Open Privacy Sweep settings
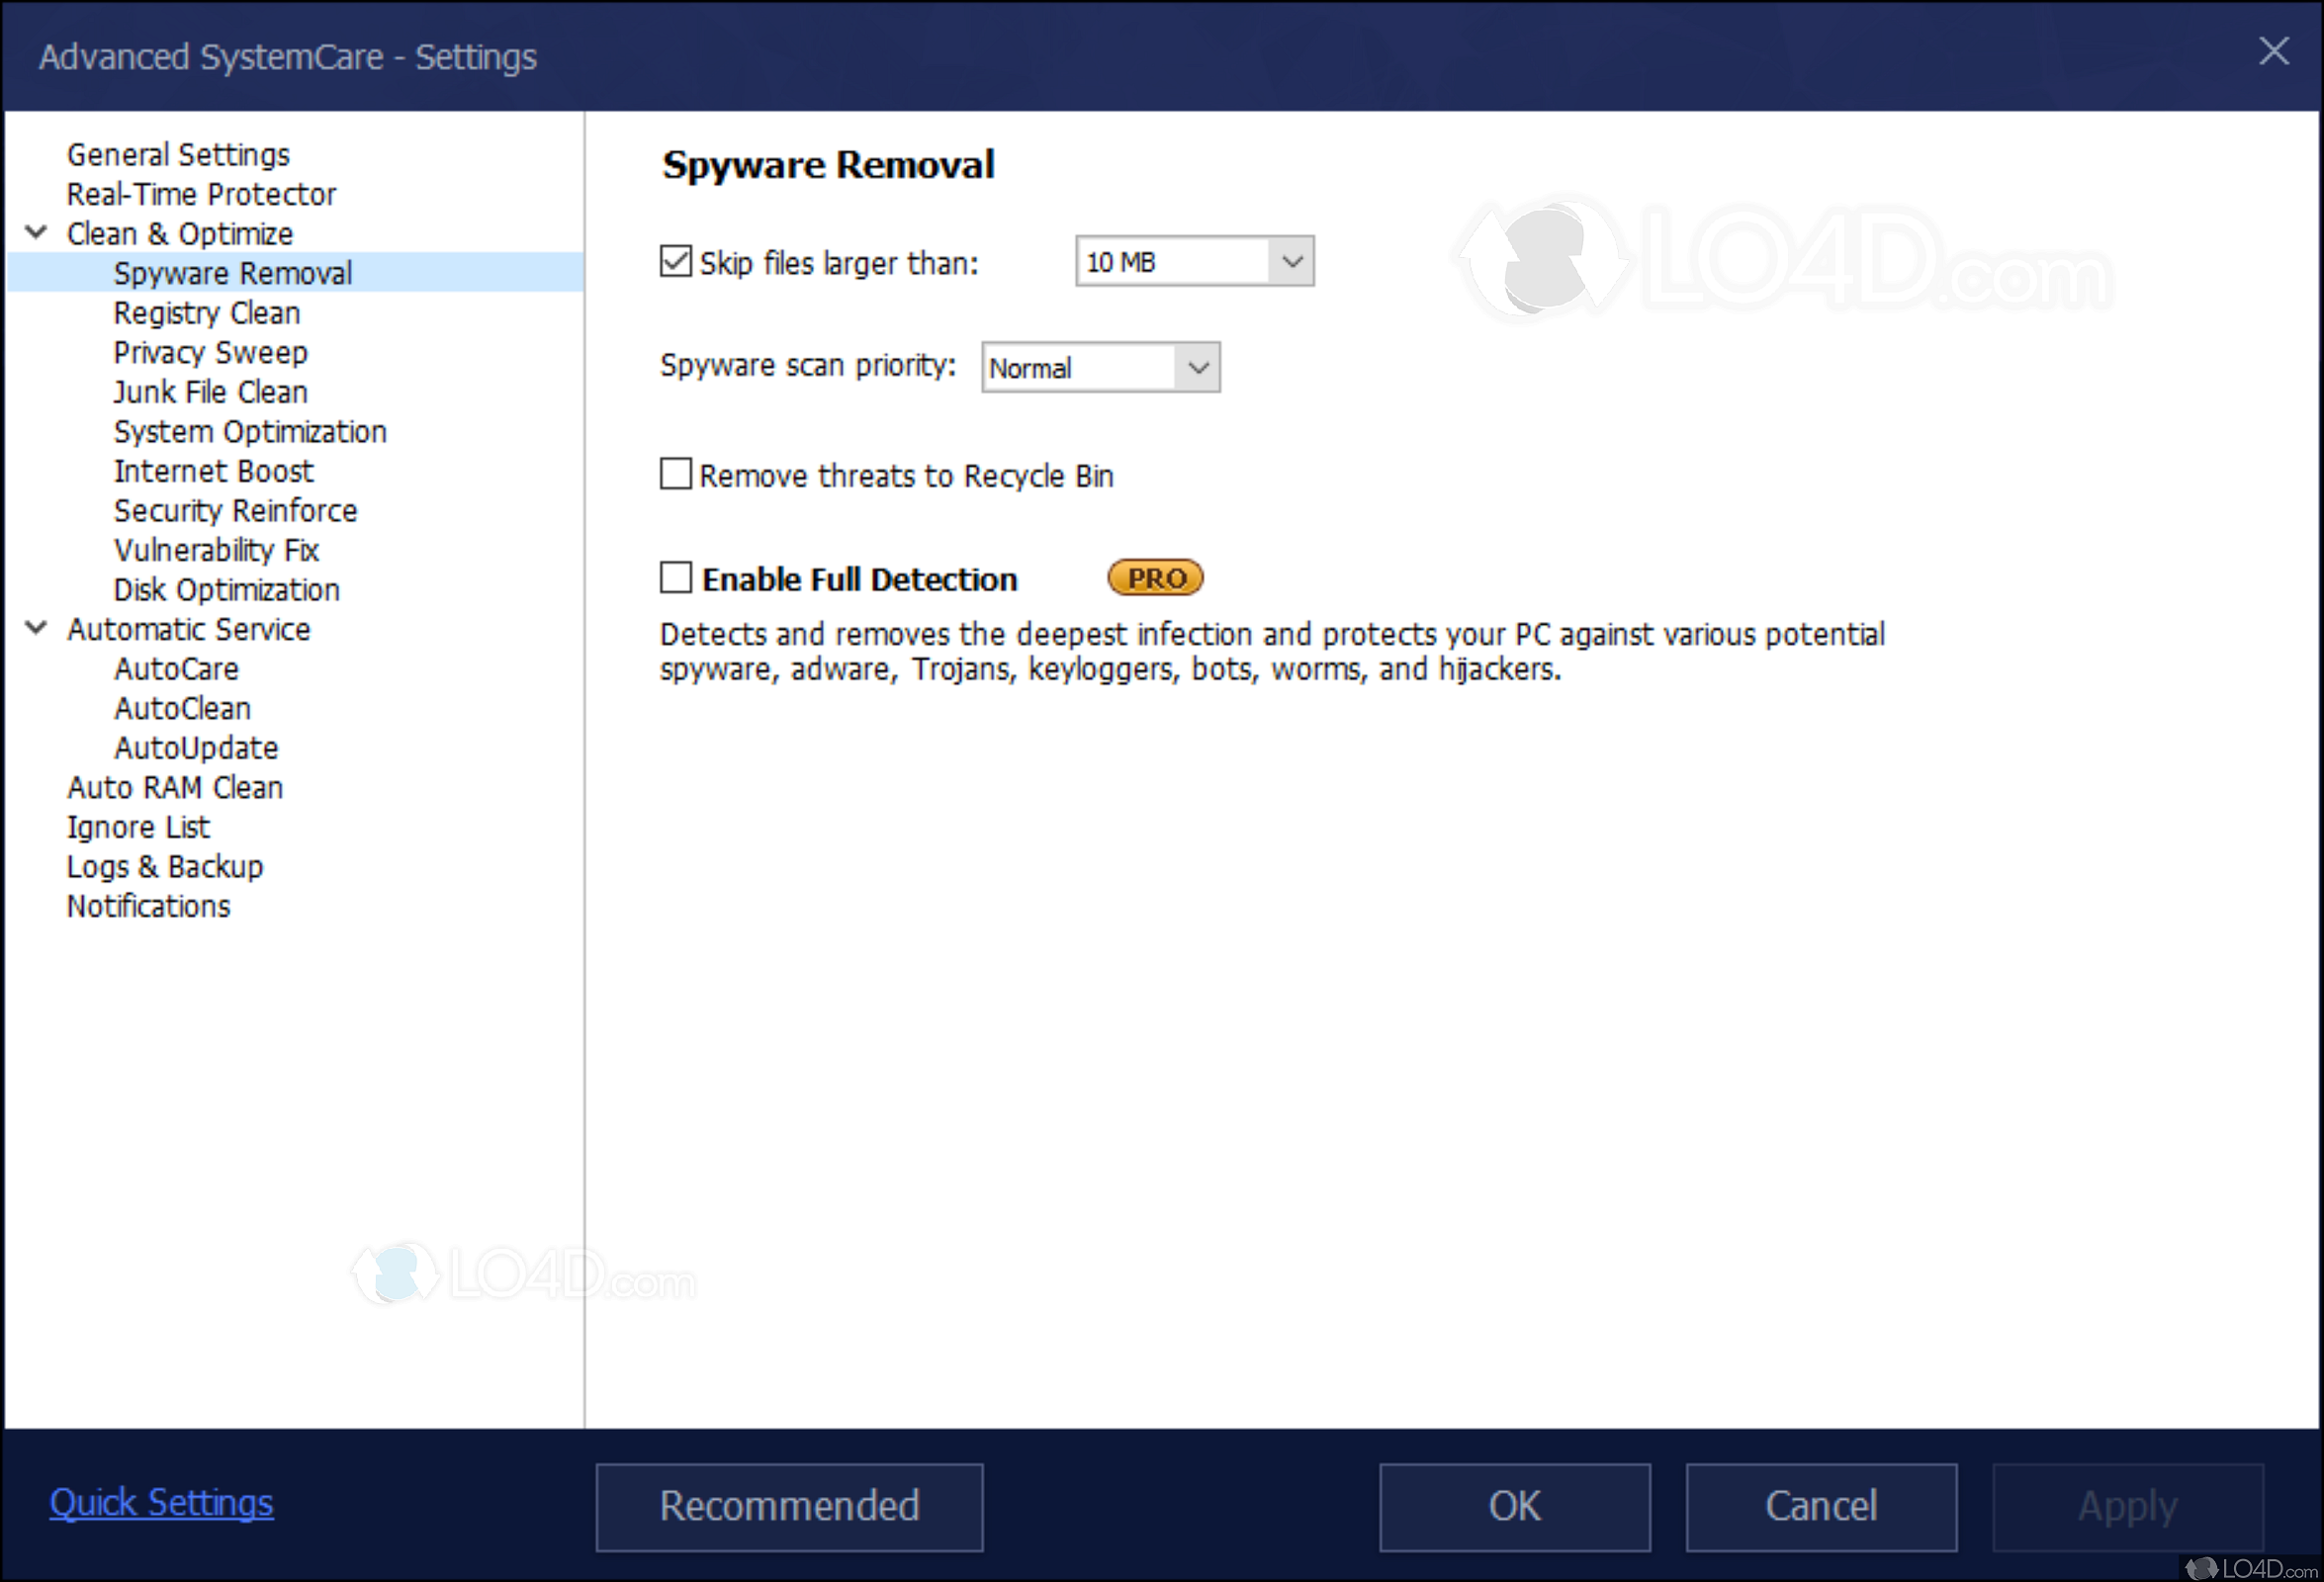The width and height of the screenshot is (2324, 1582). coord(210,352)
